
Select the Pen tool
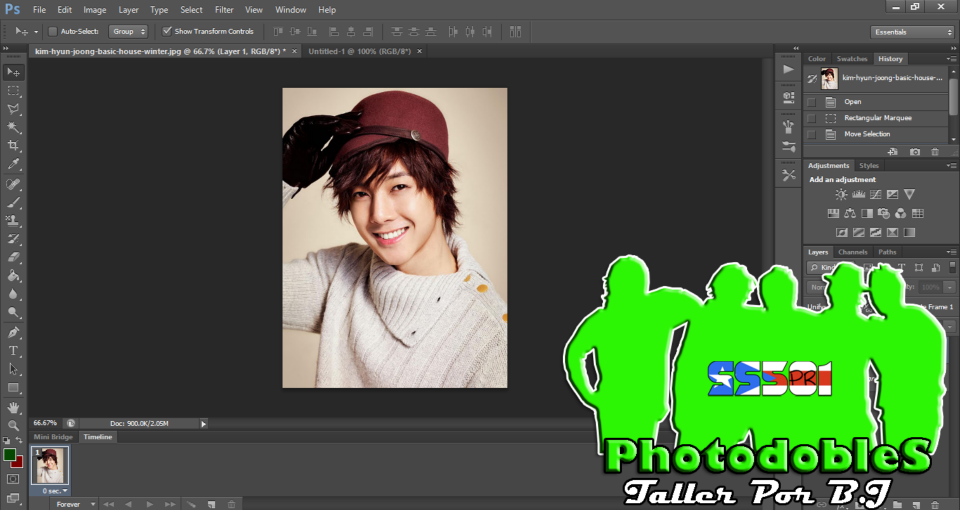pos(13,332)
